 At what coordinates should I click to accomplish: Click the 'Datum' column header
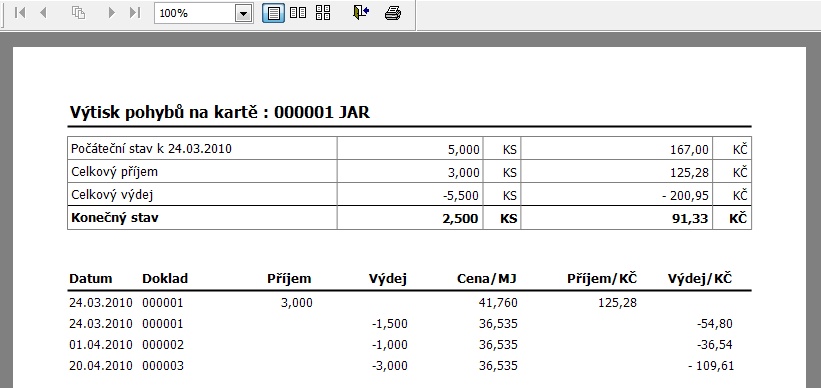91,279
